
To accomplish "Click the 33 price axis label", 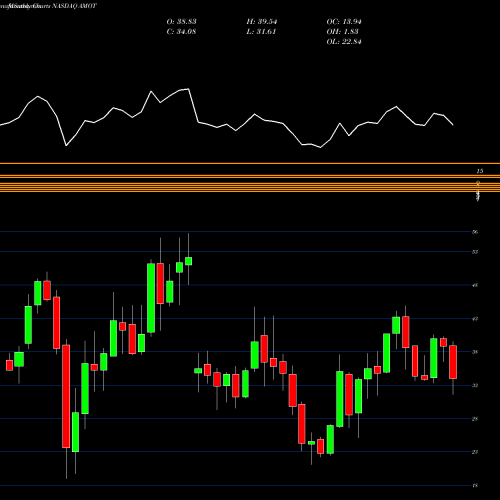I will (x=475, y=385).
